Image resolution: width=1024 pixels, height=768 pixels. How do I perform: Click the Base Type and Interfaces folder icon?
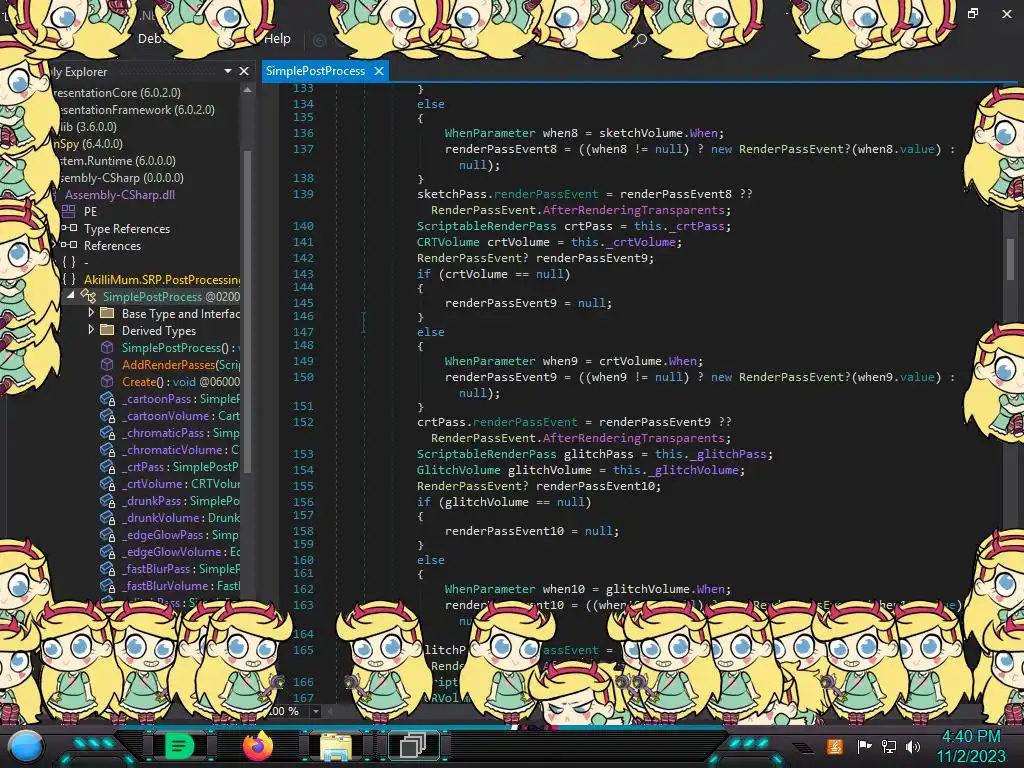(x=107, y=313)
